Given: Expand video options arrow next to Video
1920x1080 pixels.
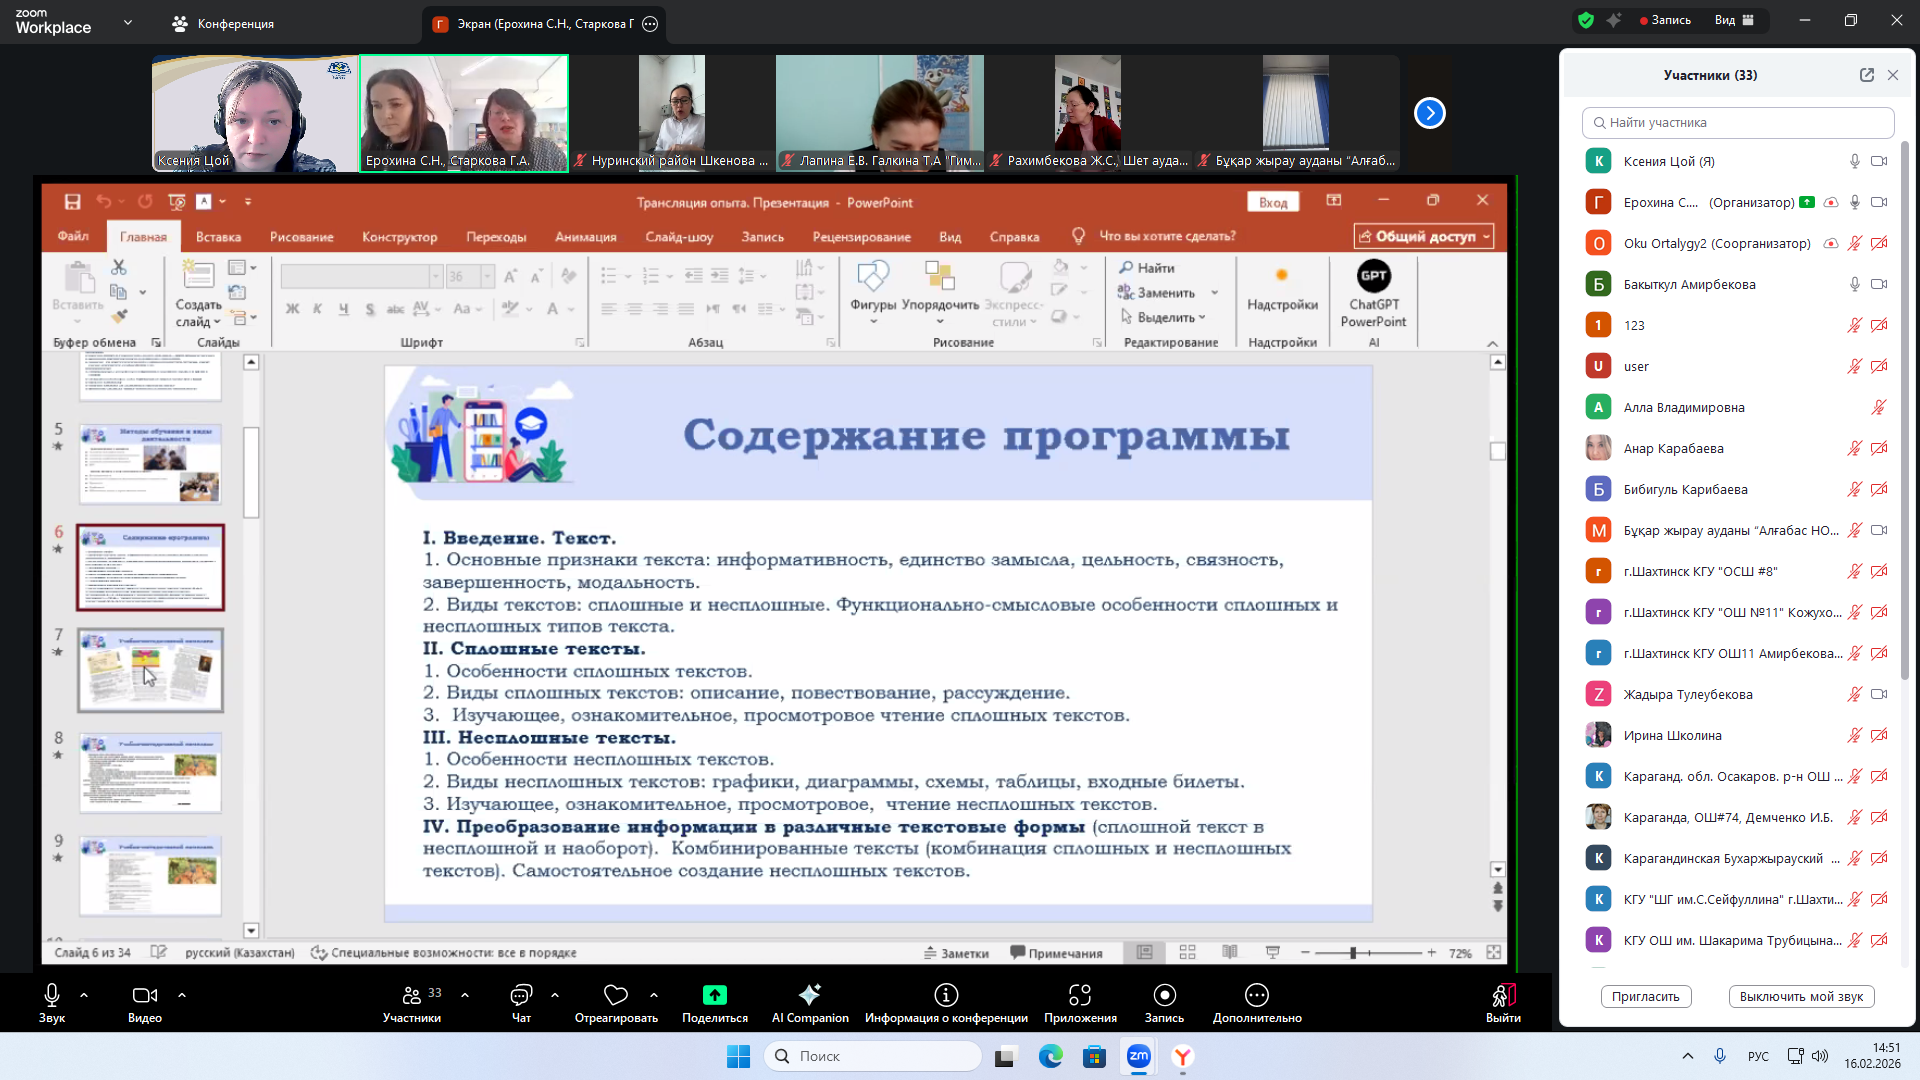Looking at the screenshot, I should point(182,995).
